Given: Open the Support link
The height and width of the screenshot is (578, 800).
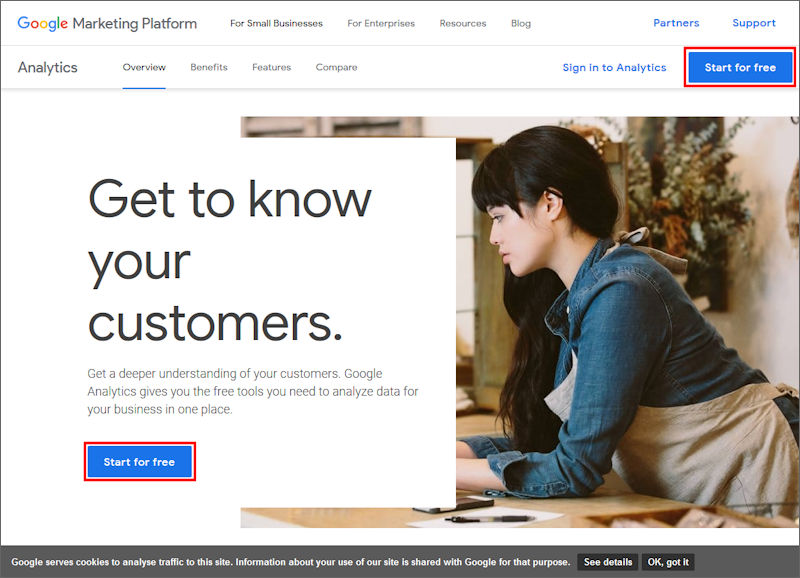Looking at the screenshot, I should point(754,23).
